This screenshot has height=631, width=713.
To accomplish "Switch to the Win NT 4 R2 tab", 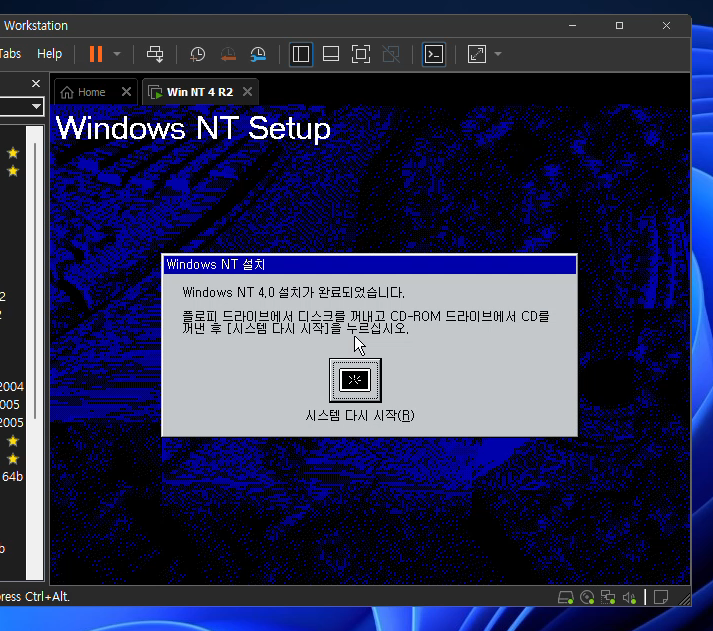I will click(x=200, y=92).
